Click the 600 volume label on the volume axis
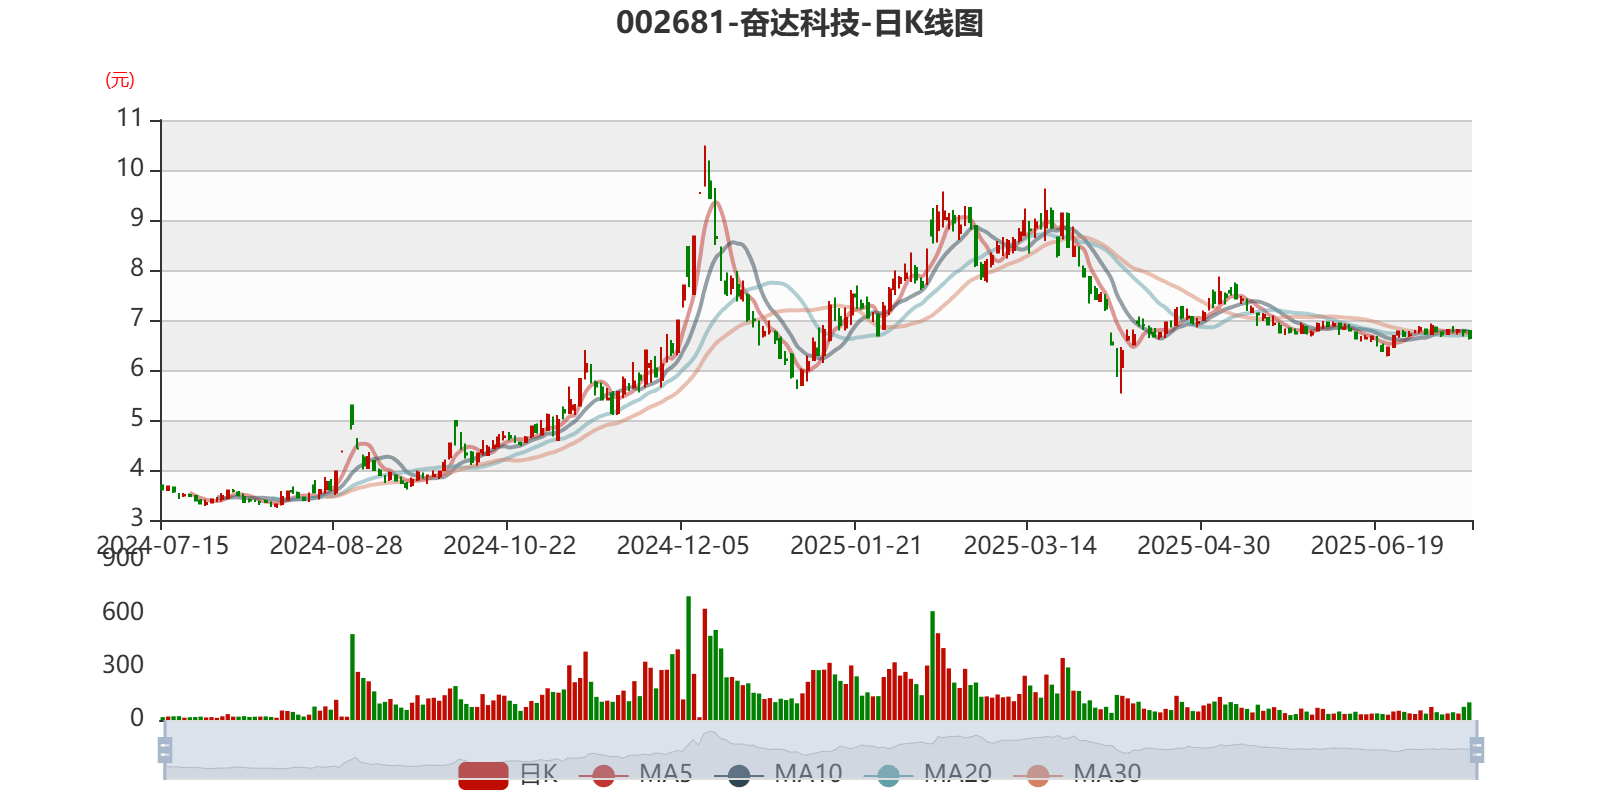 [123, 612]
